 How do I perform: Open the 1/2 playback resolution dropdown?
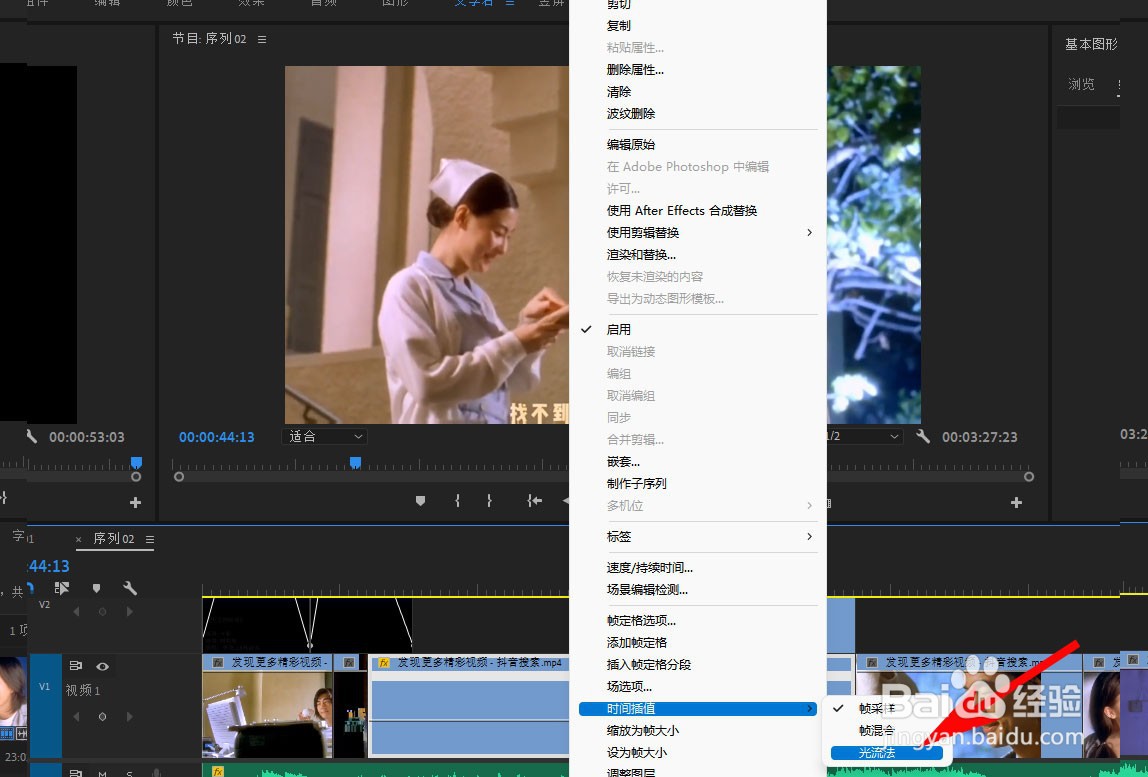[864, 436]
